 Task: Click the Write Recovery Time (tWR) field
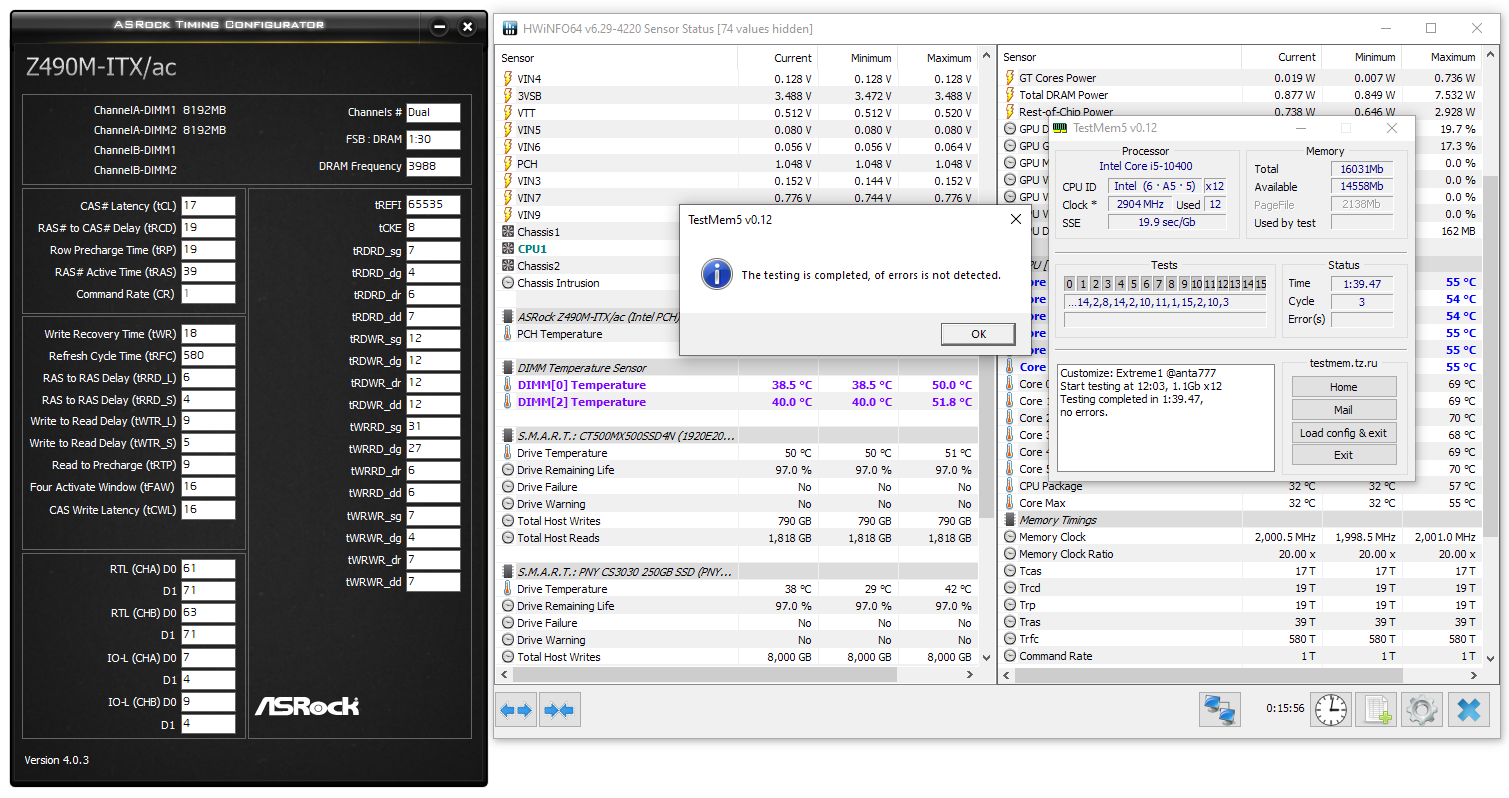pos(208,334)
